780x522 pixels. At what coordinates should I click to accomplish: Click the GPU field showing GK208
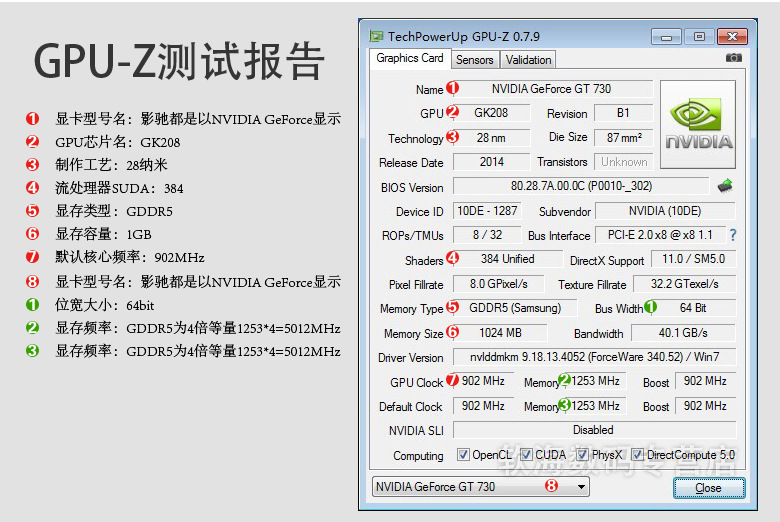click(491, 113)
